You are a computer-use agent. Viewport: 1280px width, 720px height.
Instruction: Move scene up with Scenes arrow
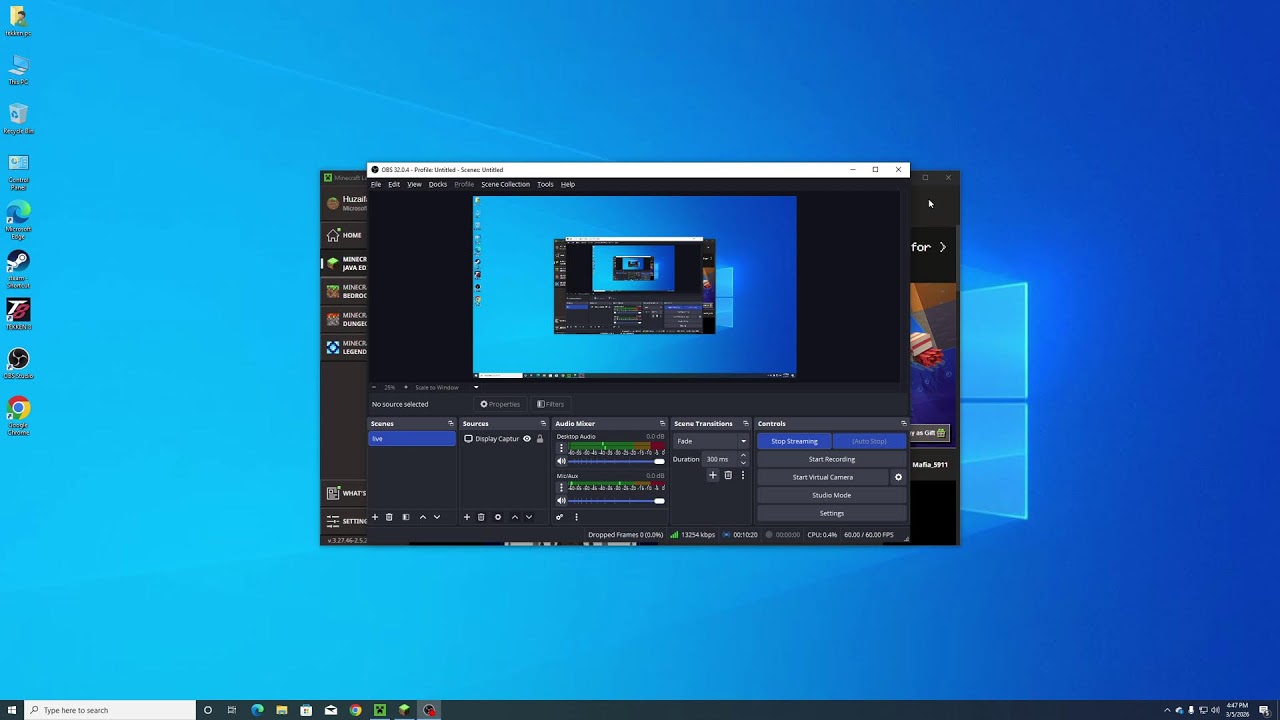pos(422,517)
